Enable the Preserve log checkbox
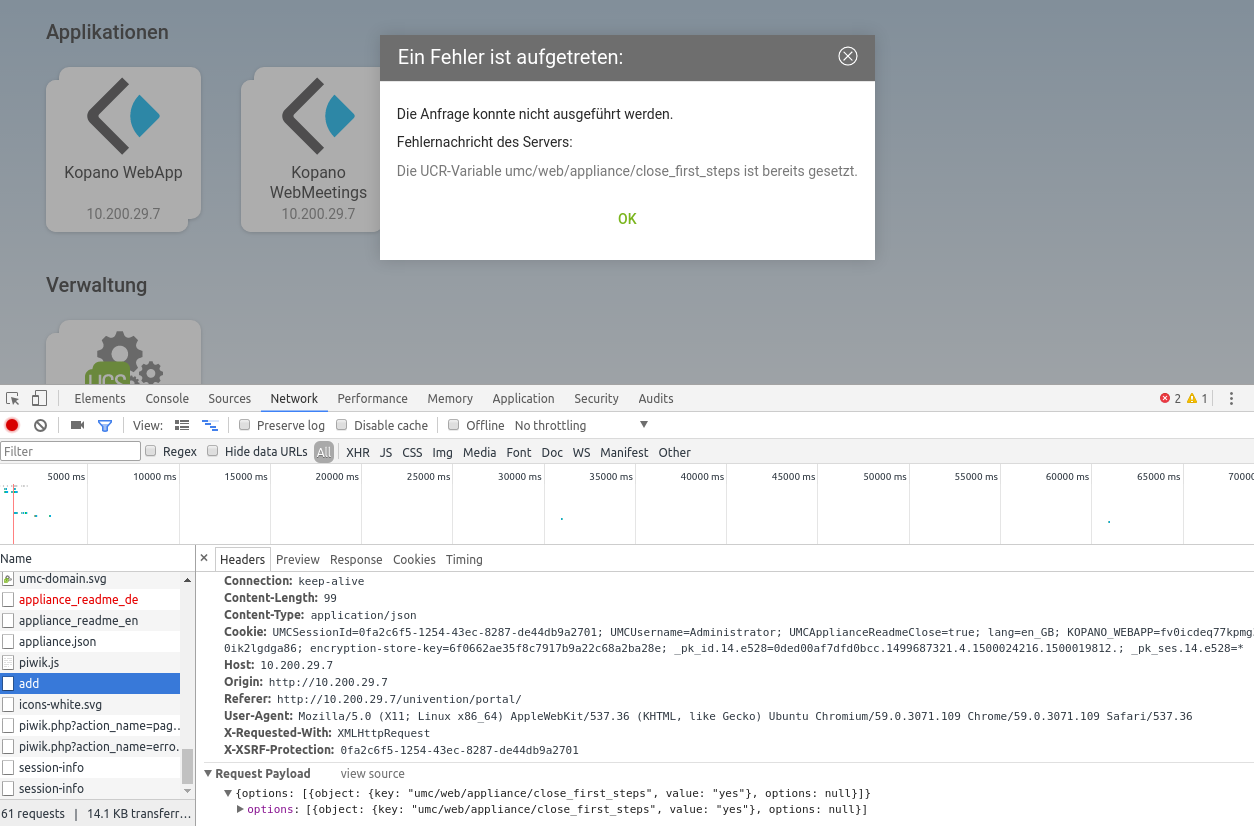The width and height of the screenshot is (1254, 826). 245,425
